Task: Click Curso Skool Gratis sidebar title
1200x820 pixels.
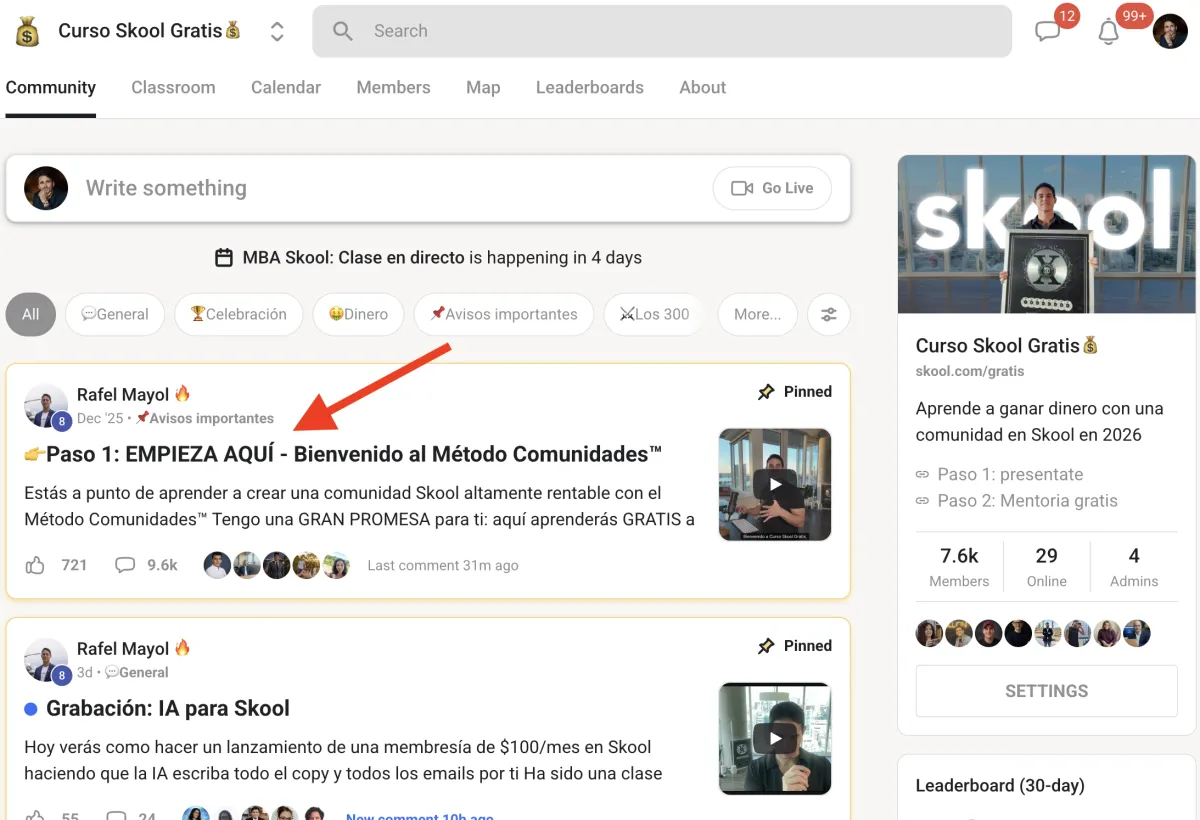Action: click(1007, 346)
